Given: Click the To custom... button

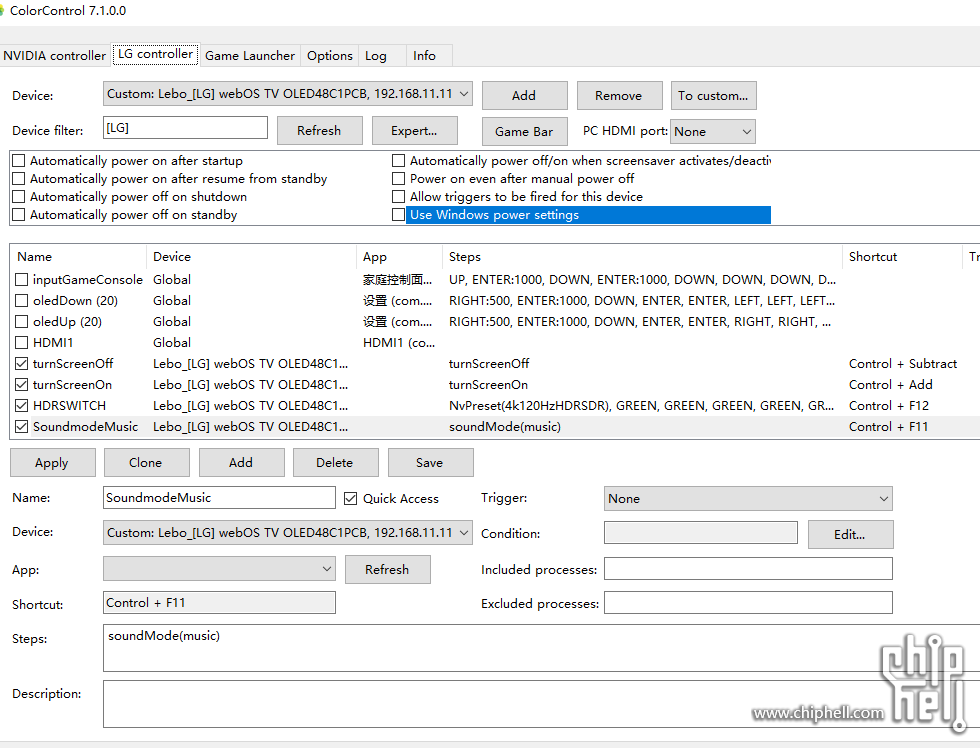Looking at the screenshot, I should [x=713, y=96].
